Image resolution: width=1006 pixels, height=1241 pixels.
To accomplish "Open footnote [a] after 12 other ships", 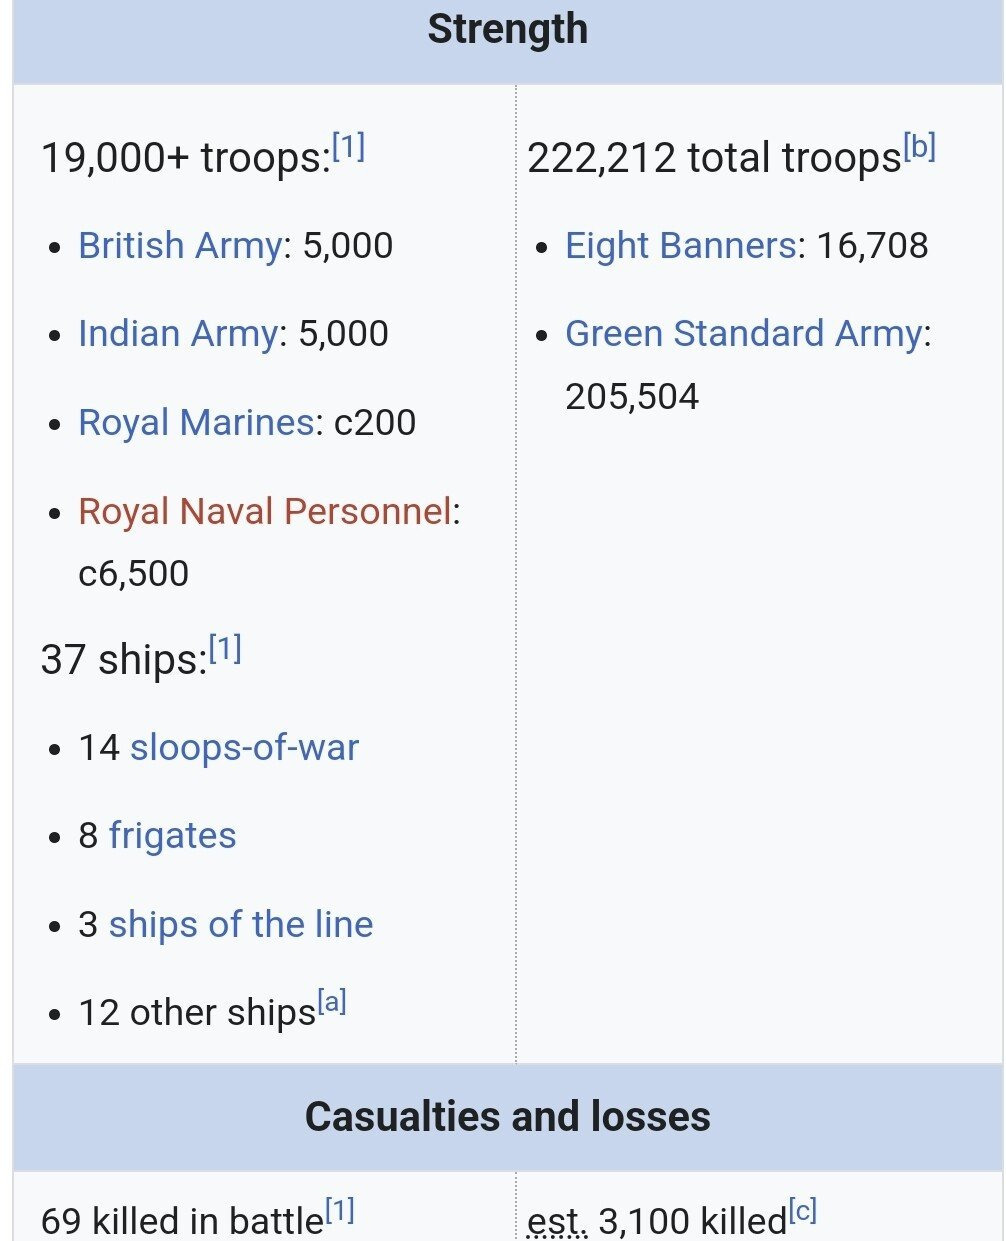I will (x=332, y=1003).
